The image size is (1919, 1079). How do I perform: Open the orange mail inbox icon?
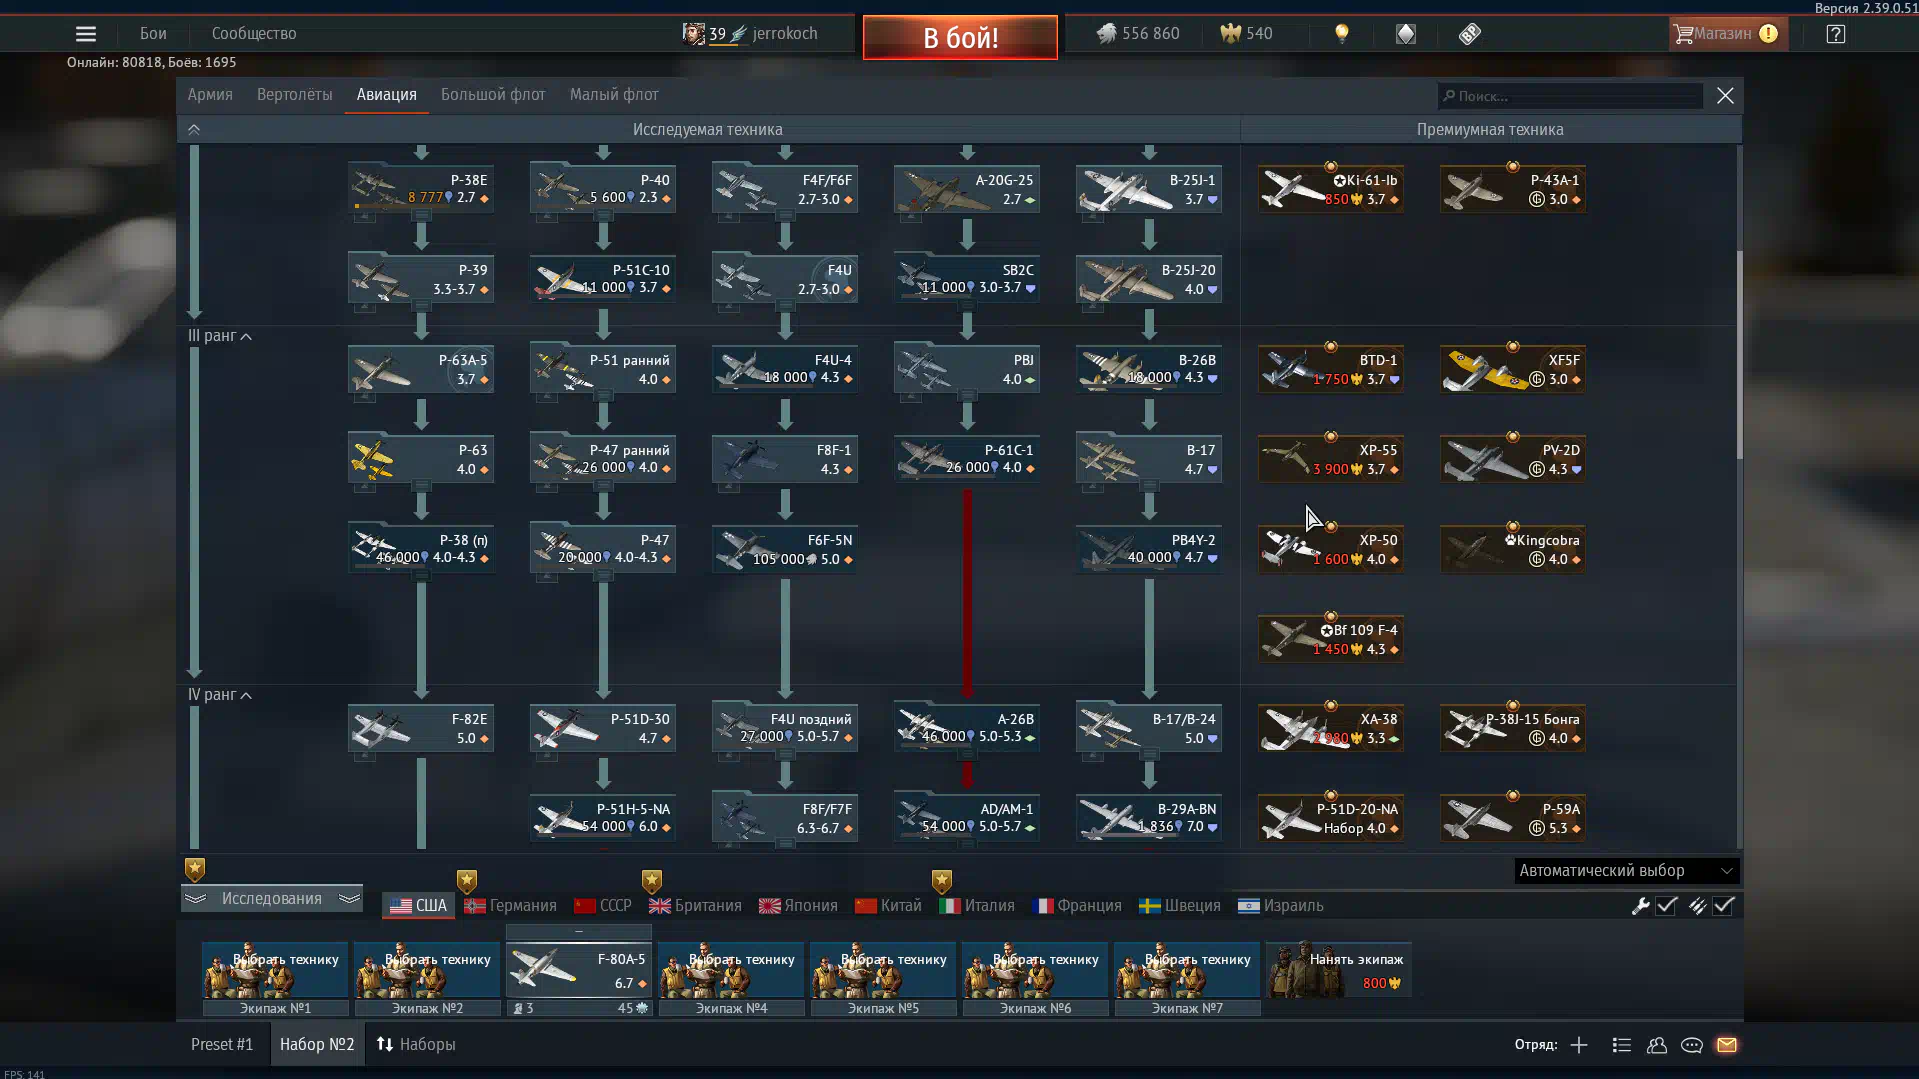coord(1727,1045)
